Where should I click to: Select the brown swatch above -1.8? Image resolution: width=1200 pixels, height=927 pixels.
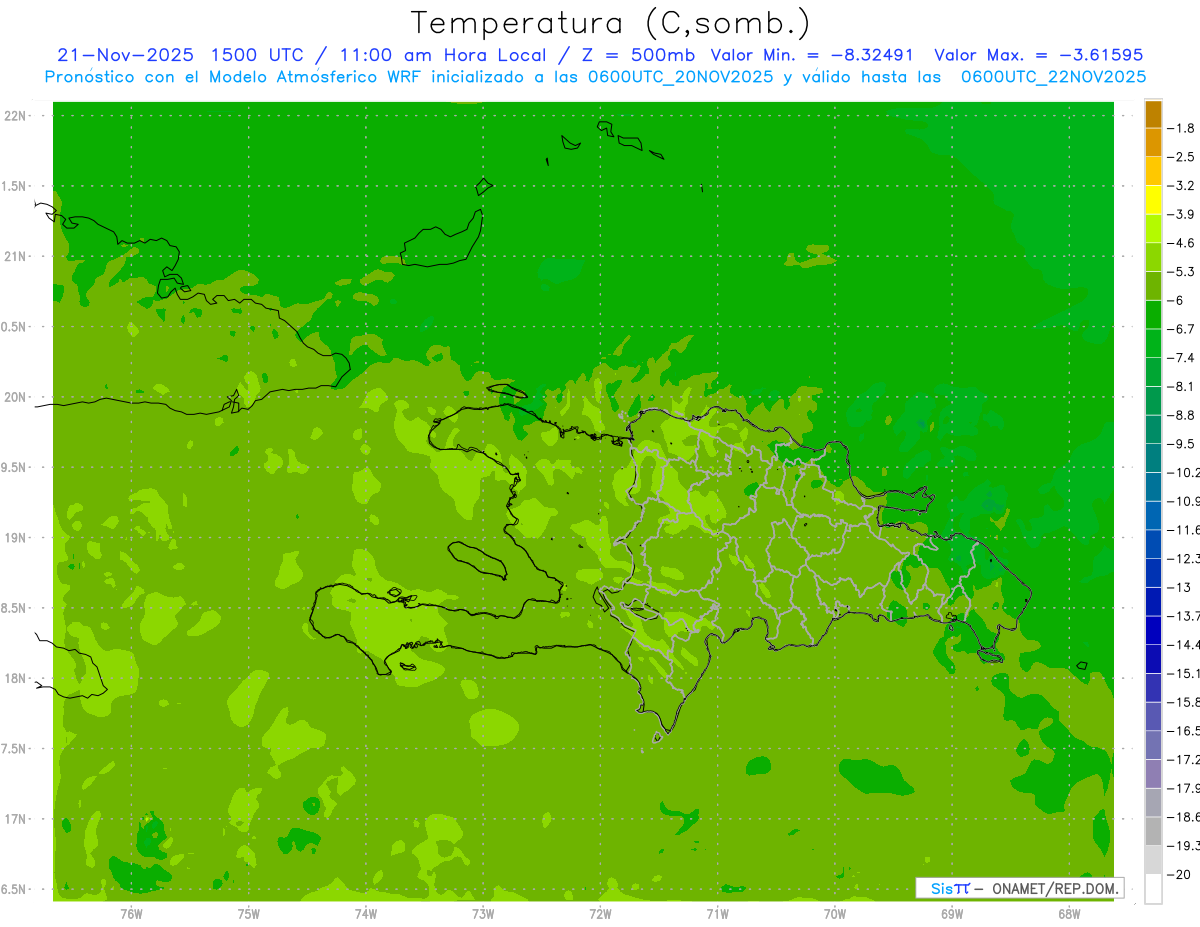1153,114
